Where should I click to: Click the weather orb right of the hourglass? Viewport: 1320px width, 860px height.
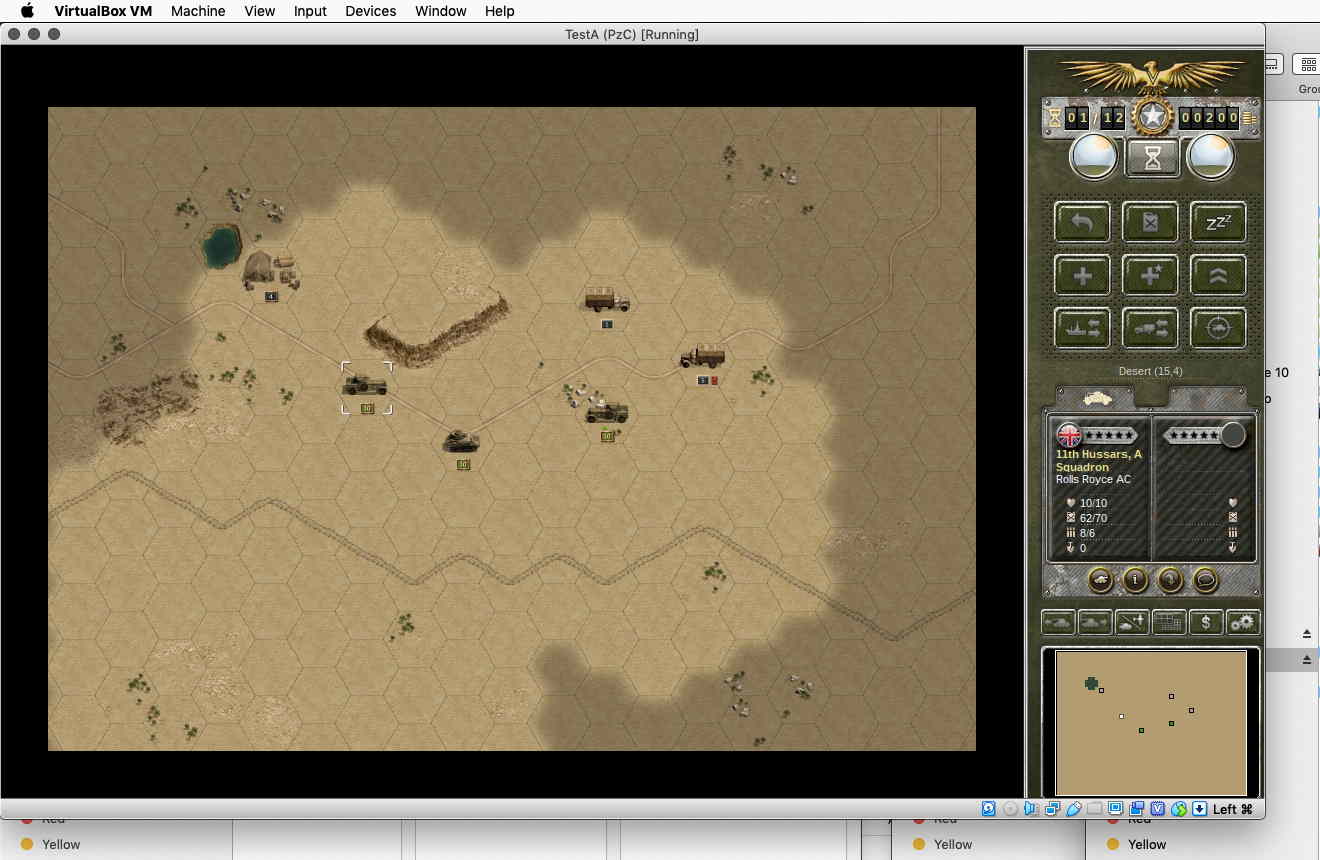pos(1210,157)
